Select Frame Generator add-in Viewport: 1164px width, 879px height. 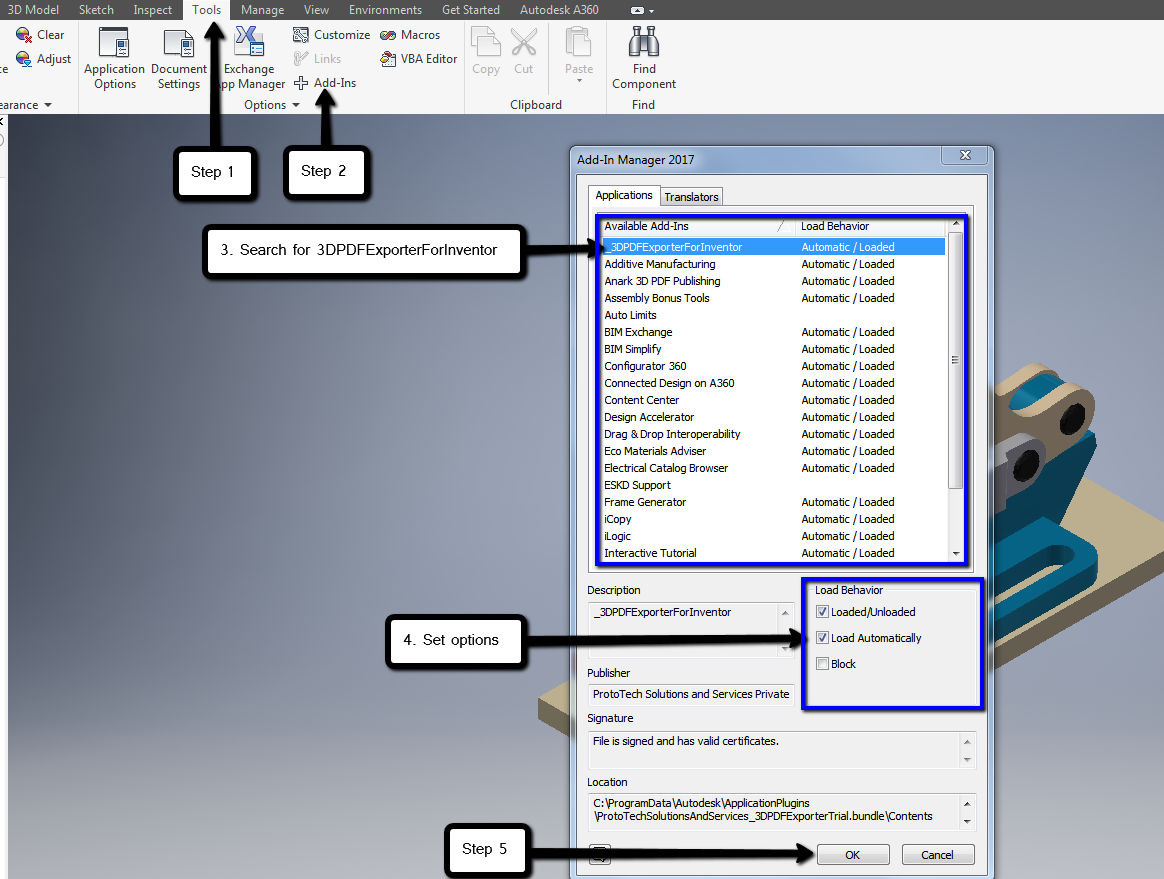[x=772, y=503]
